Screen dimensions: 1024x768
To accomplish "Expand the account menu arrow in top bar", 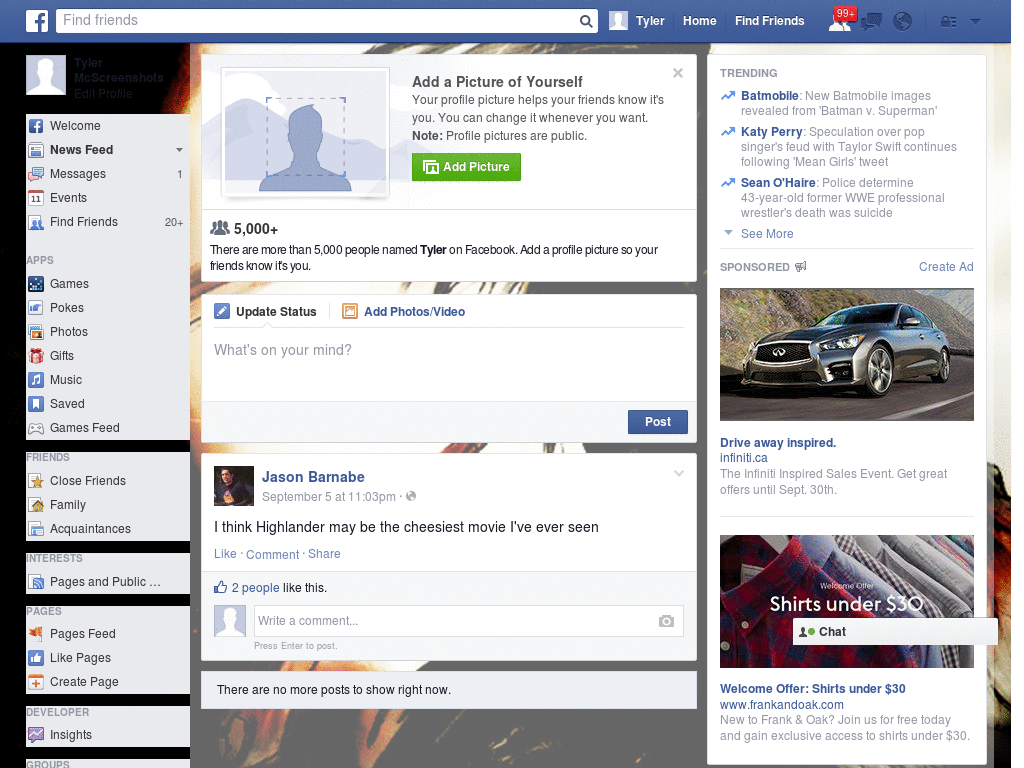I will coord(975,21).
